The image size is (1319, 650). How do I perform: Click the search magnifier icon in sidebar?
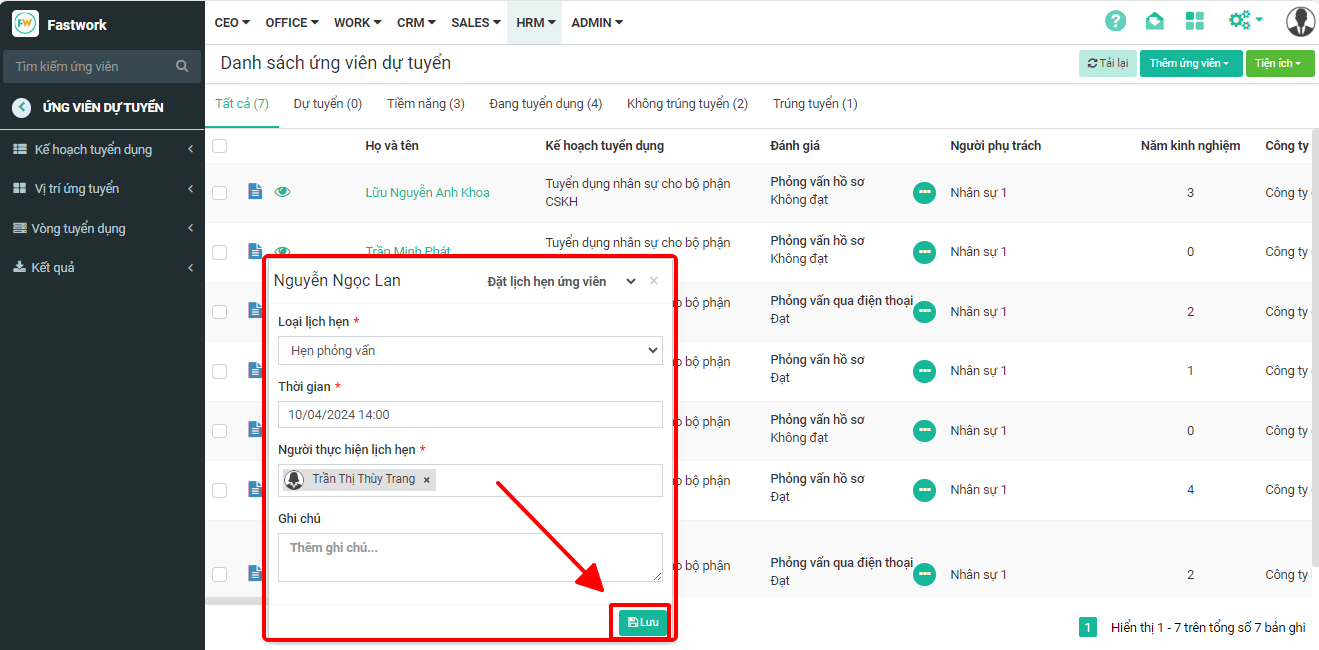click(x=182, y=66)
